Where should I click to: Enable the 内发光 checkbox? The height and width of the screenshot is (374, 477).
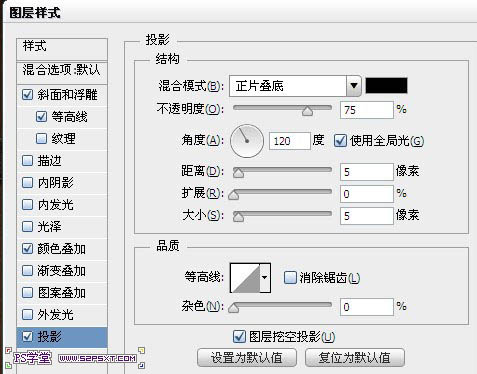(27, 204)
